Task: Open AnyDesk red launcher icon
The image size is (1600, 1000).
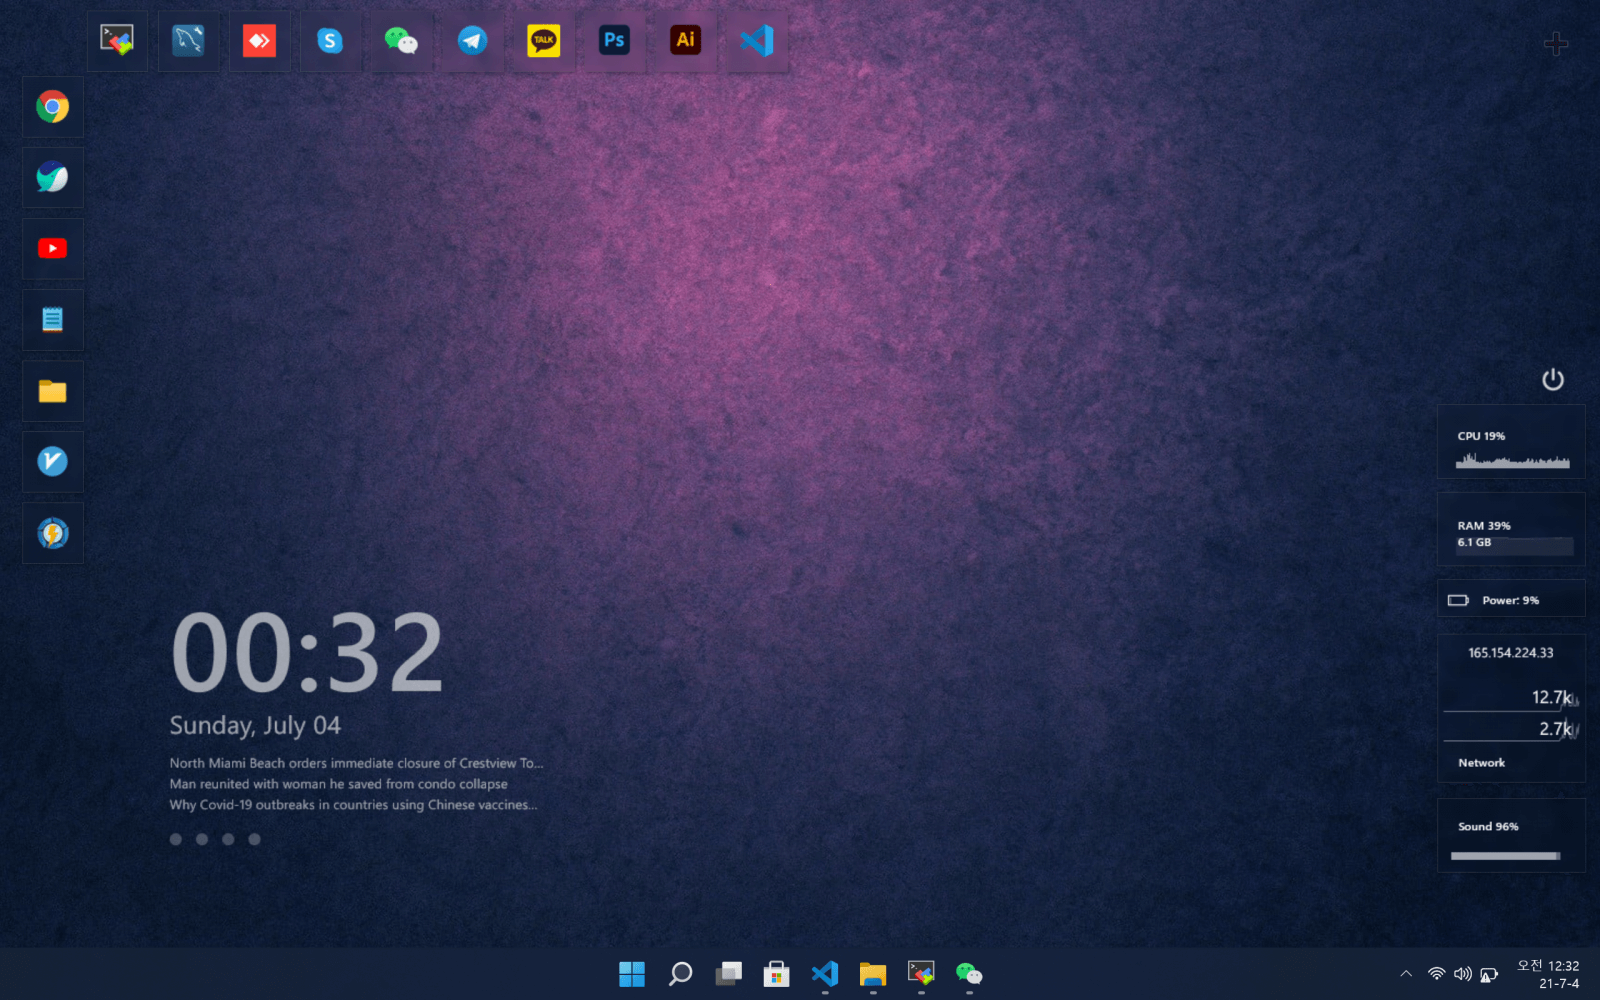Action: tap(259, 41)
